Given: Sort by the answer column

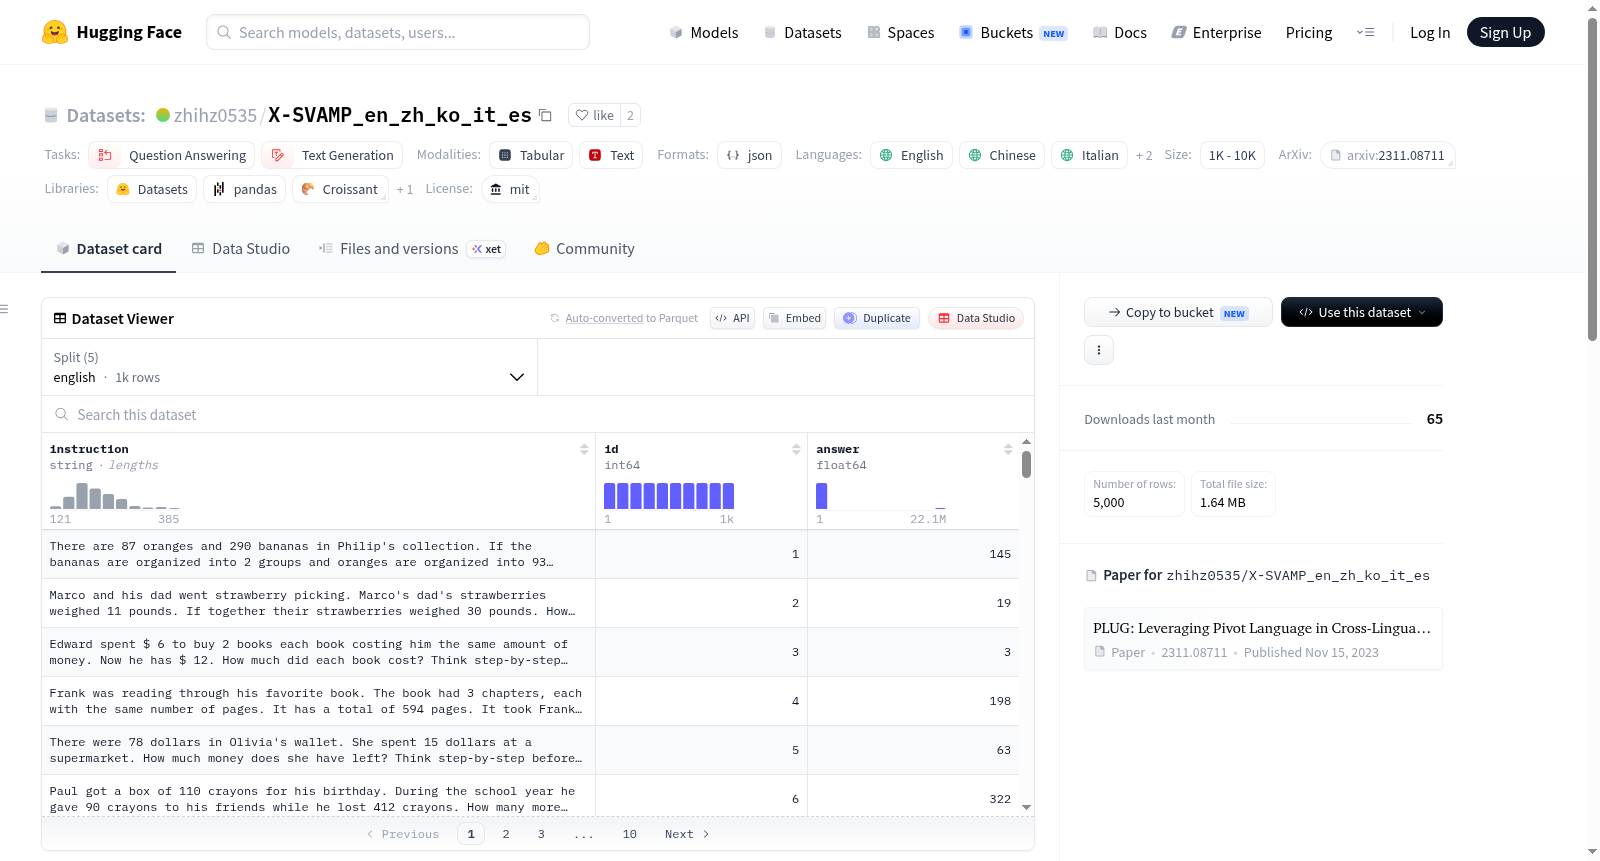Looking at the screenshot, I should click(1008, 450).
